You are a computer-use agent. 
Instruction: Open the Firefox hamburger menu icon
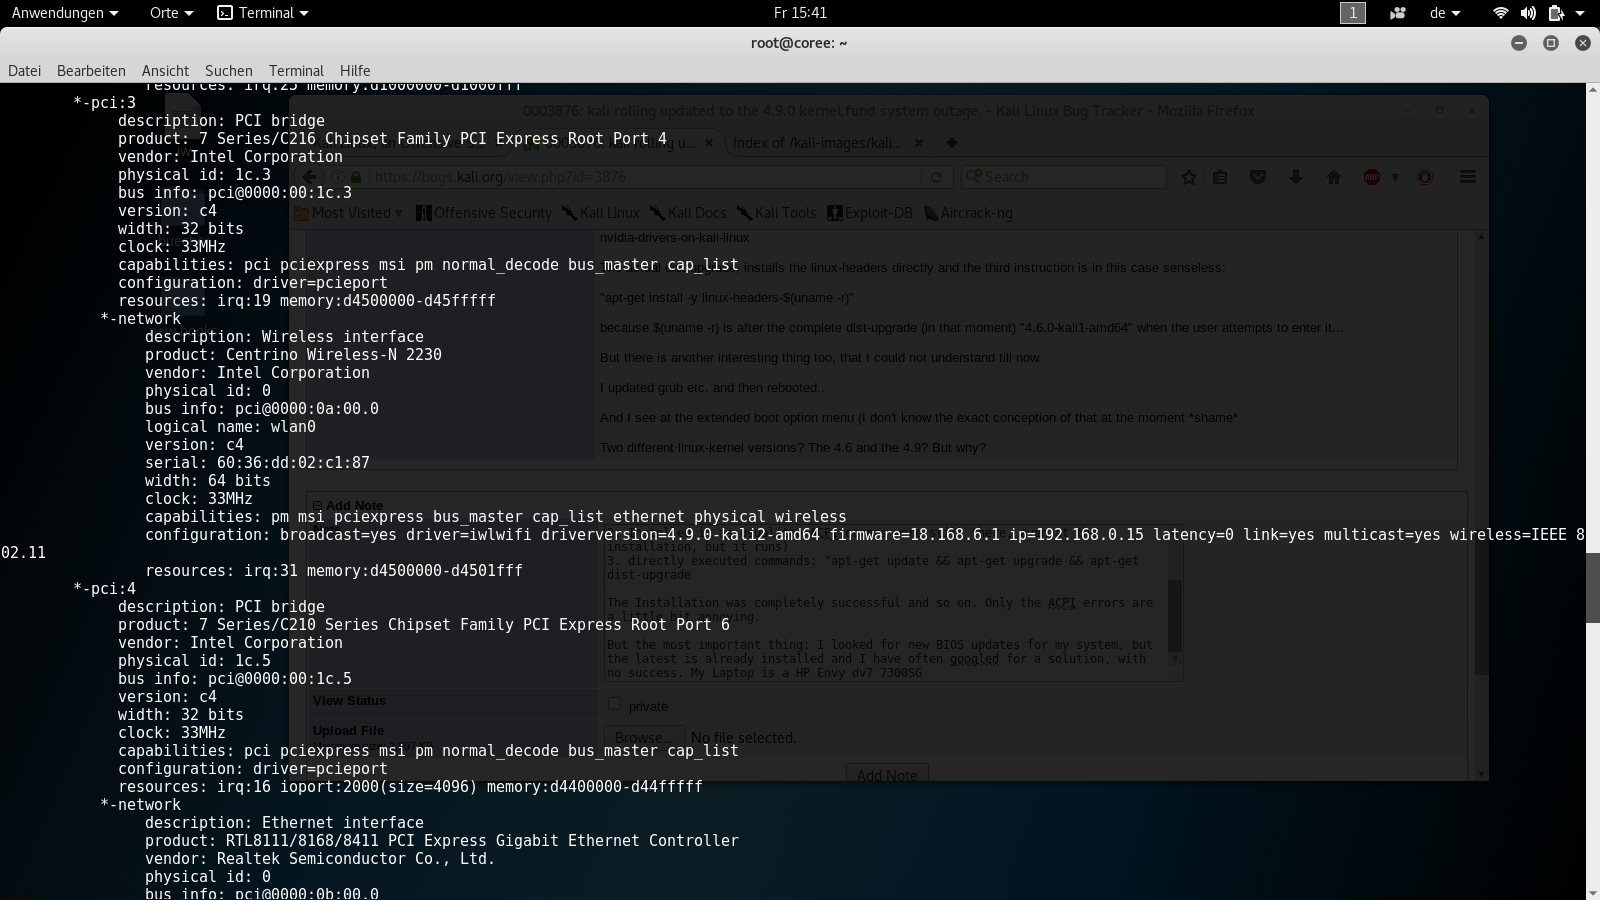pyautogui.click(x=1467, y=177)
